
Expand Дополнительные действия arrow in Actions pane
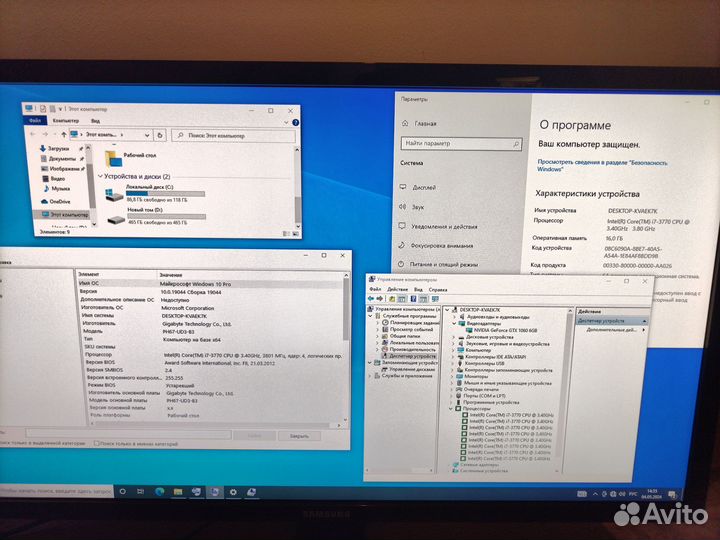point(643,330)
